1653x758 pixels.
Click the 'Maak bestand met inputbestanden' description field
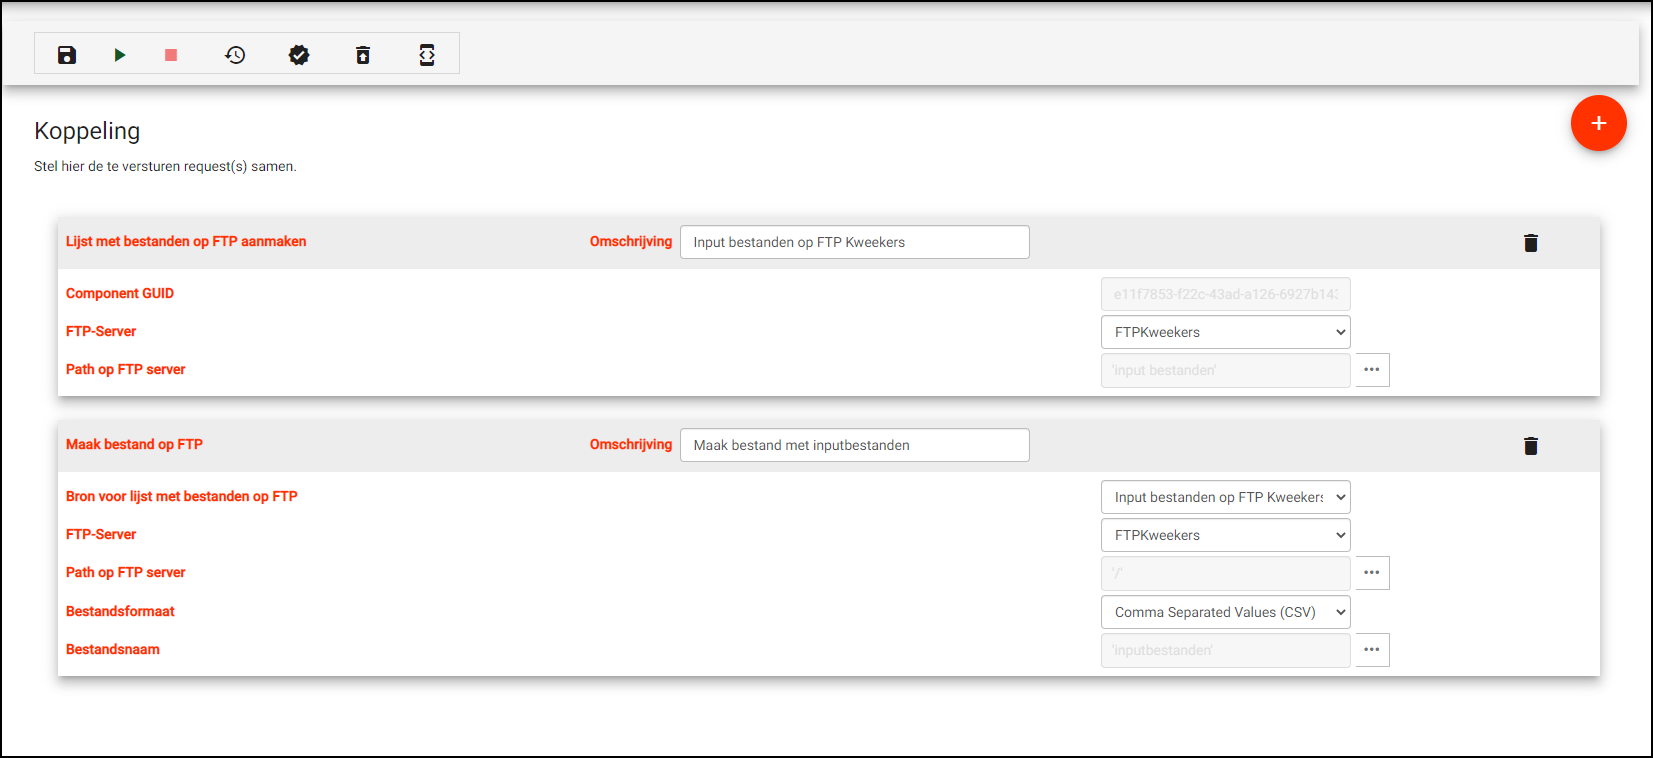[x=854, y=445]
